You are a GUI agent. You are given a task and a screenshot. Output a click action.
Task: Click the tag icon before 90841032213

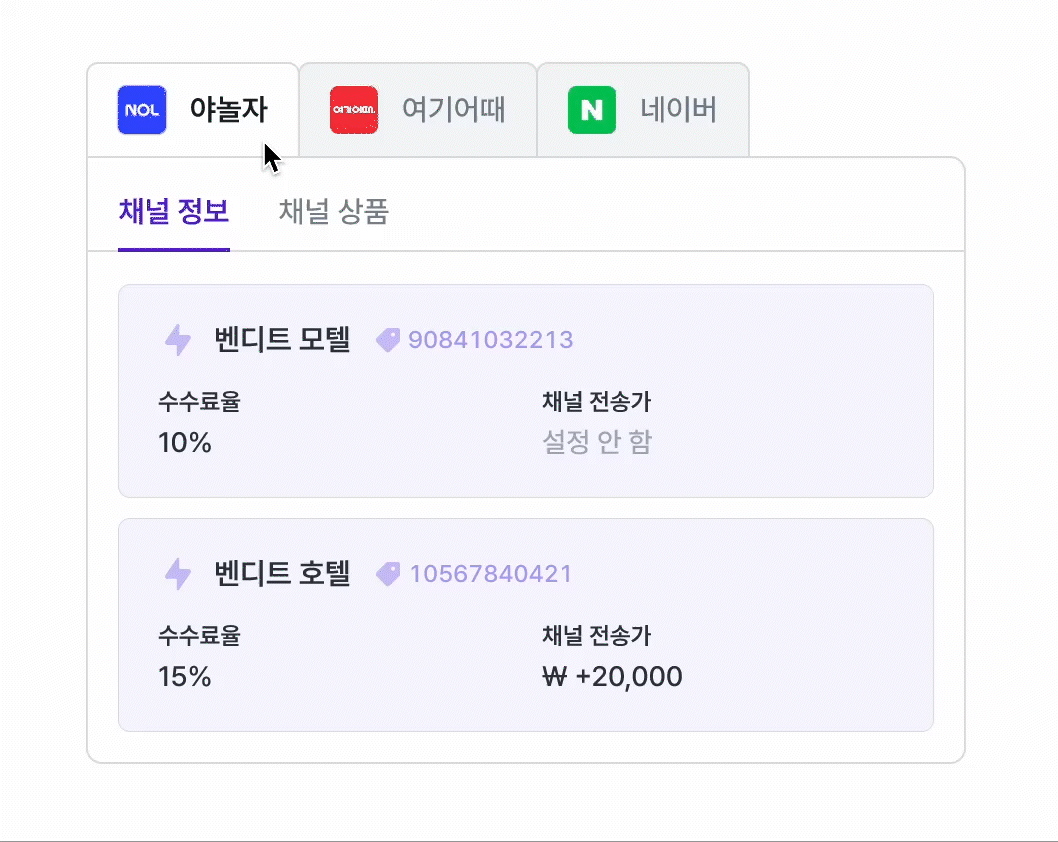(388, 340)
